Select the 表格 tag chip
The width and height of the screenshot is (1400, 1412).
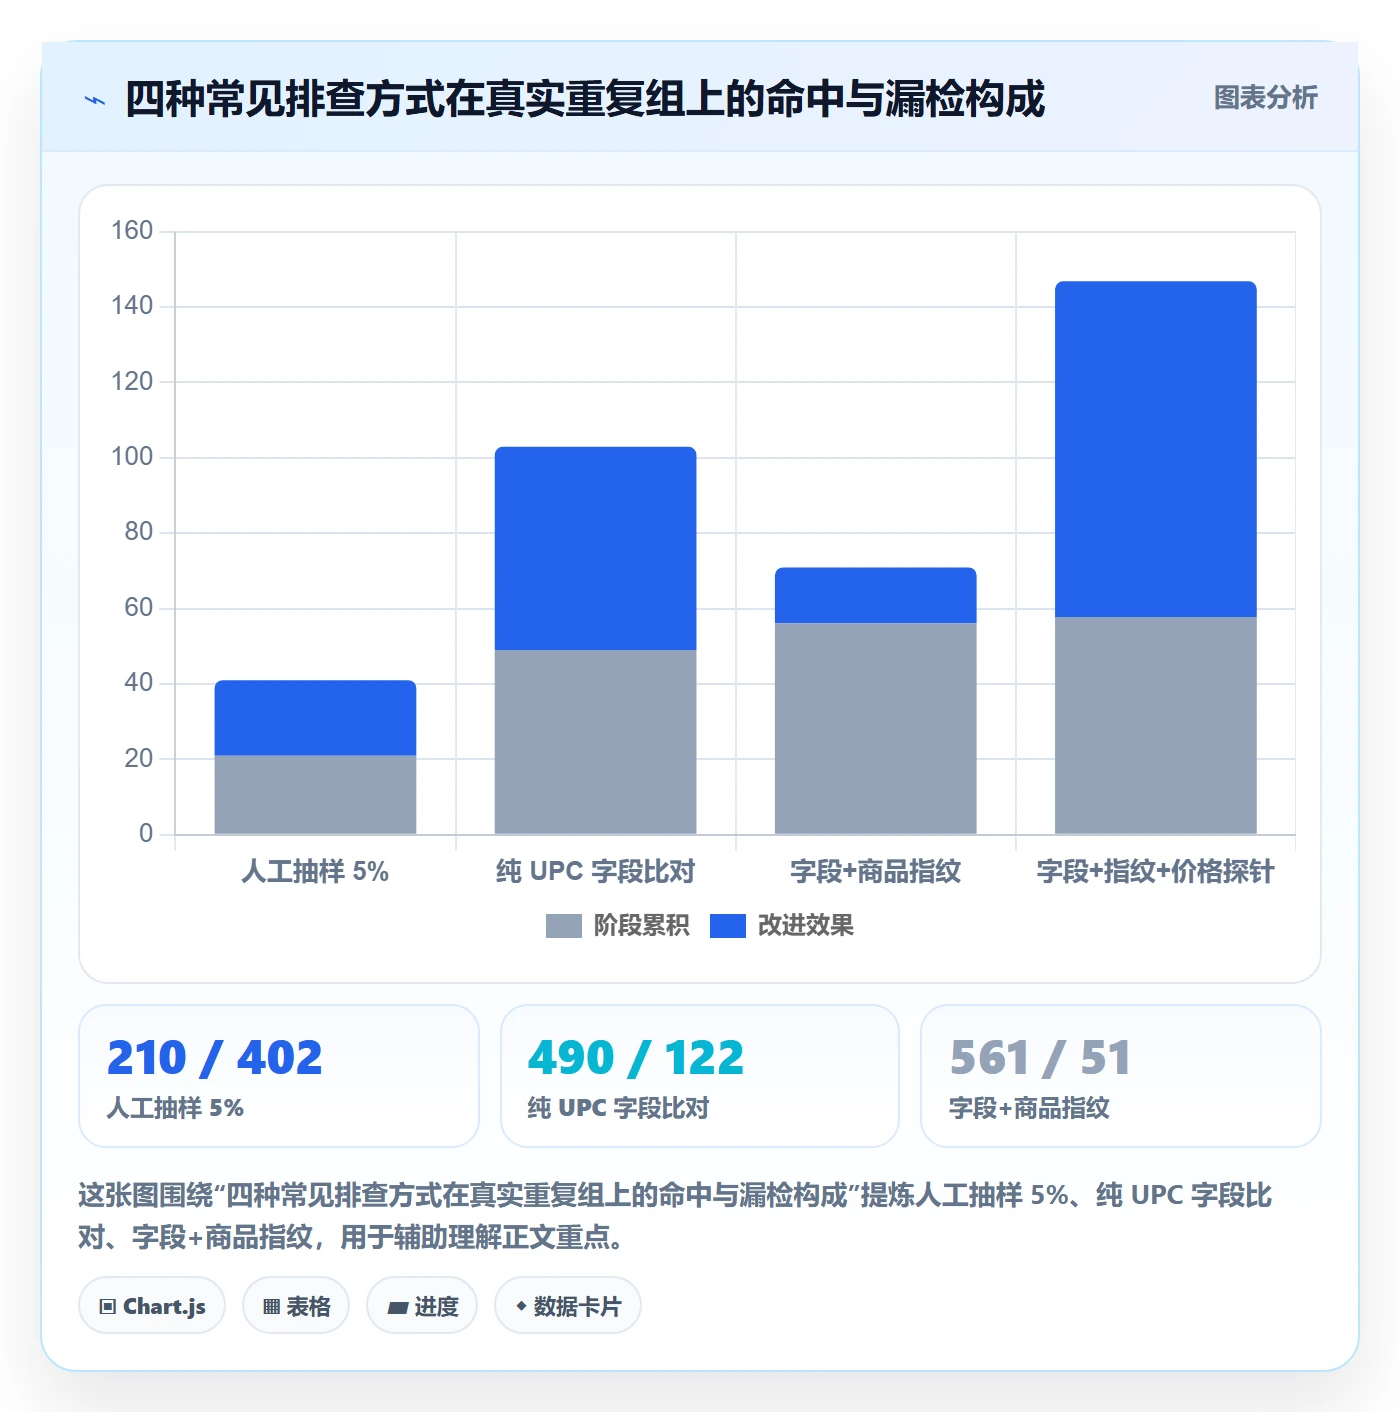[296, 1306]
